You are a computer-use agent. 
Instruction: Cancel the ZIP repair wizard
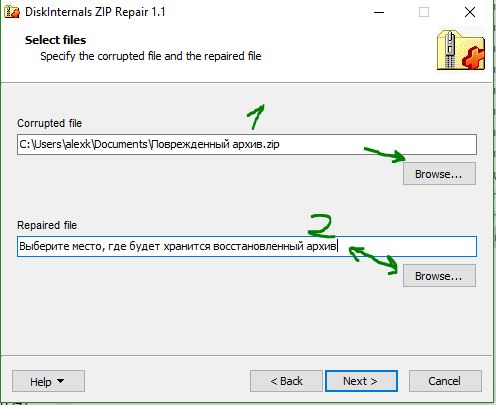(445, 381)
